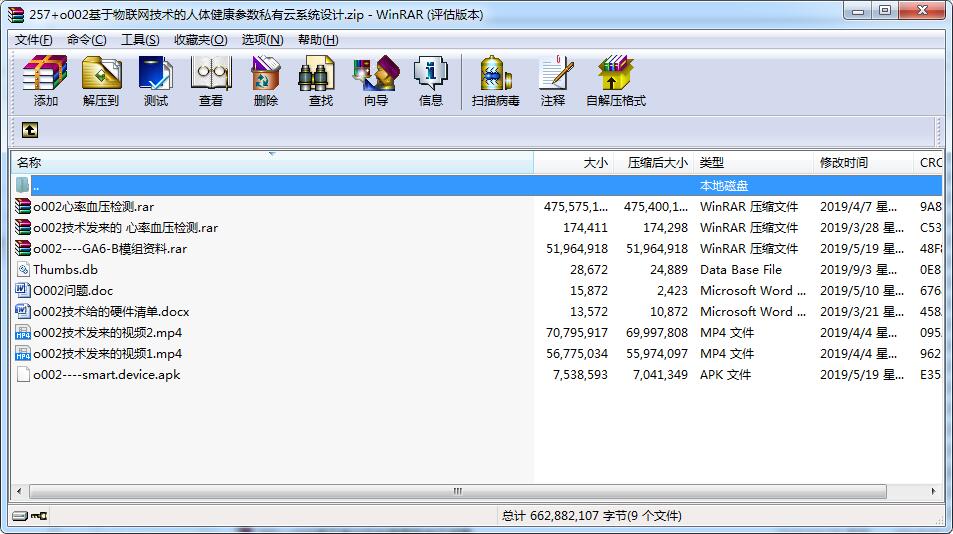Sort by 修改时间 column header
This screenshot has width=953, height=534.
863,163
